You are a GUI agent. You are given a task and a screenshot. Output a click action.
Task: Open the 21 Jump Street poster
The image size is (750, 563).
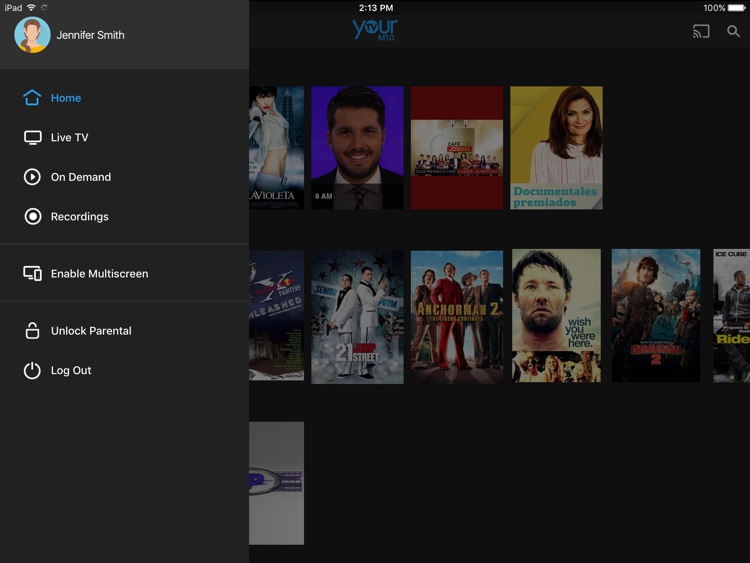pyautogui.click(x=357, y=317)
